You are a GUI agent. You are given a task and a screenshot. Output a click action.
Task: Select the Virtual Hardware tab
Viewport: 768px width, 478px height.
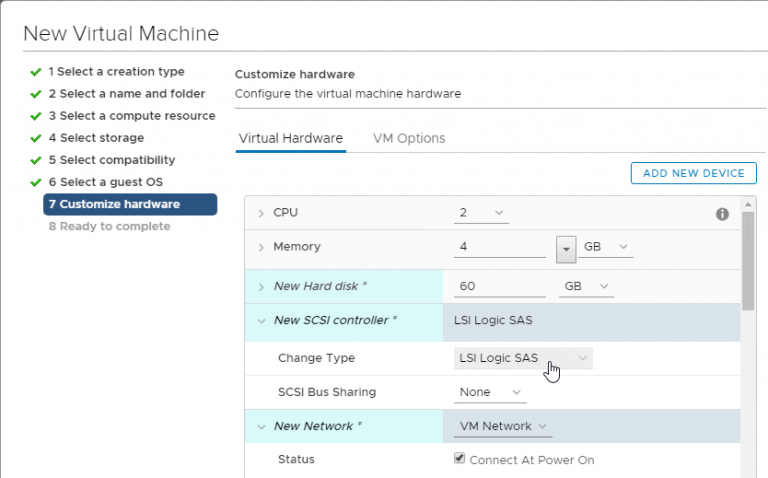pos(291,138)
